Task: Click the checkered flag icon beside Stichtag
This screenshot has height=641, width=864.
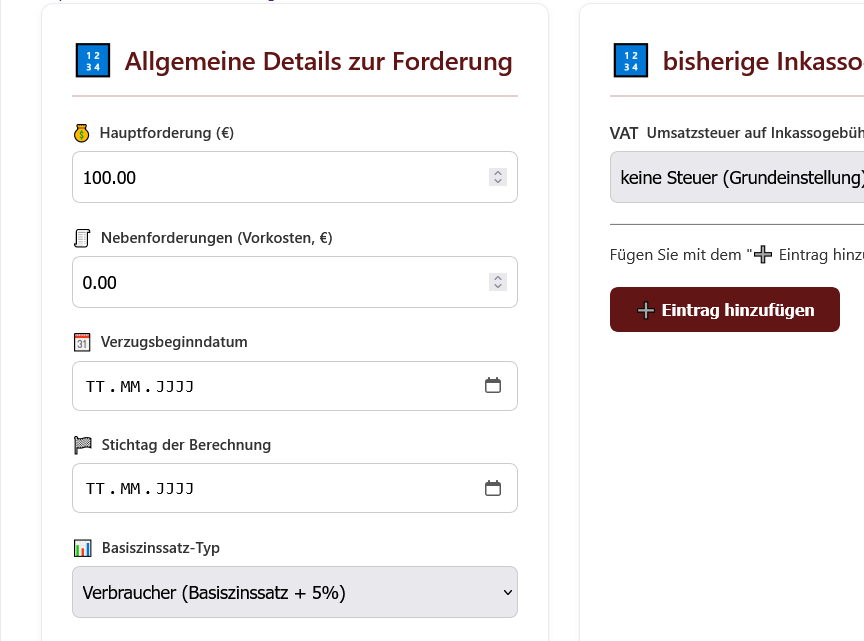Action: tap(85, 444)
